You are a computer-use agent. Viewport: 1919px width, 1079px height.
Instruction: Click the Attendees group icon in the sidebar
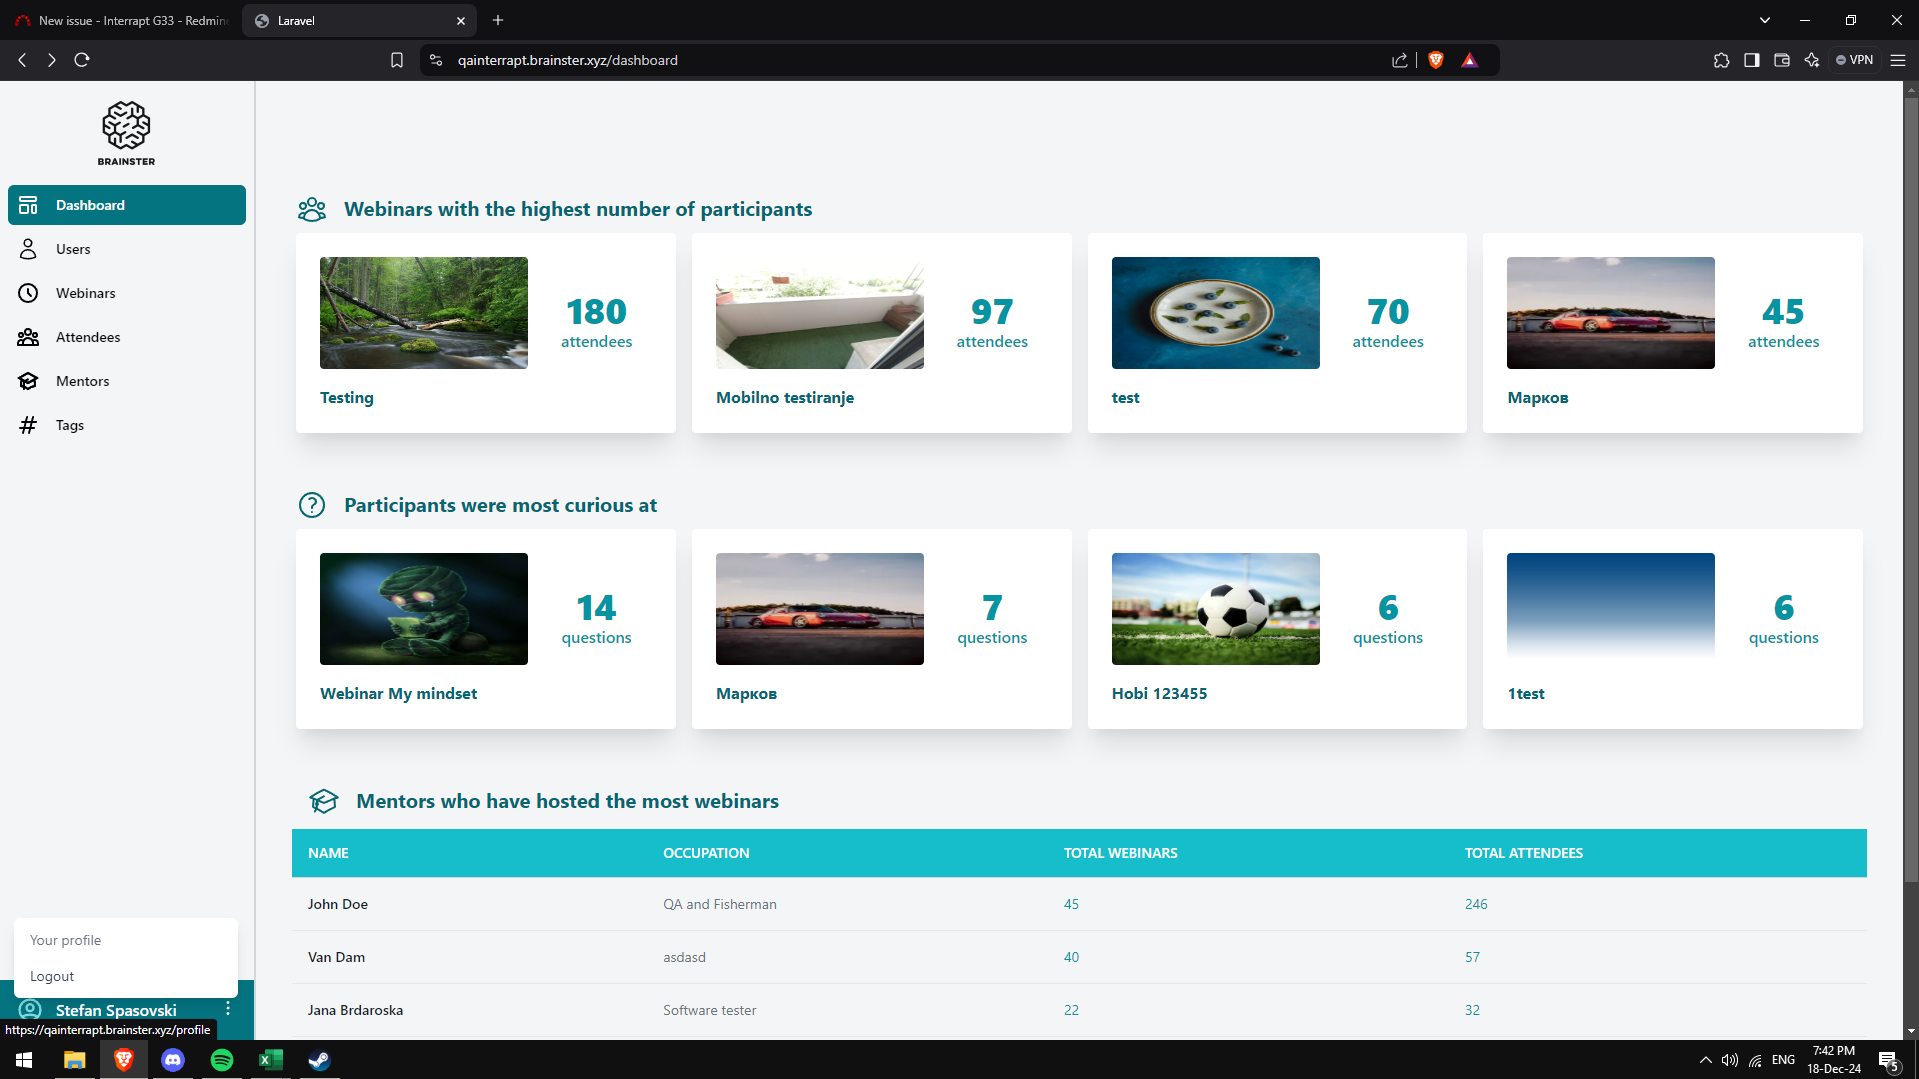[28, 337]
